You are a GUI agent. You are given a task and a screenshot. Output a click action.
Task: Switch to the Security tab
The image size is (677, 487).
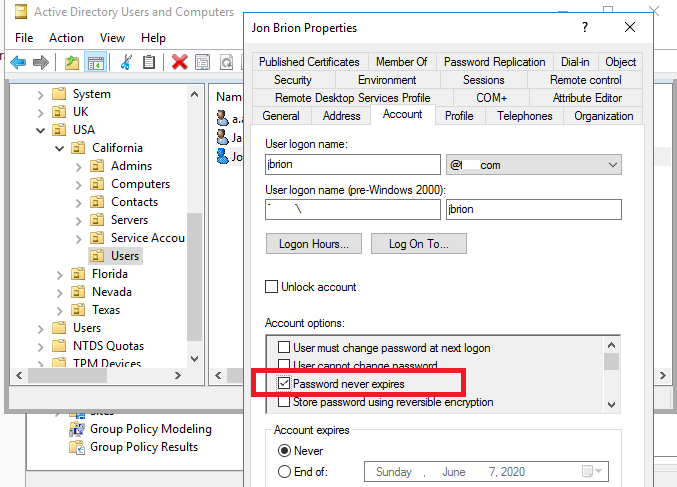(293, 80)
